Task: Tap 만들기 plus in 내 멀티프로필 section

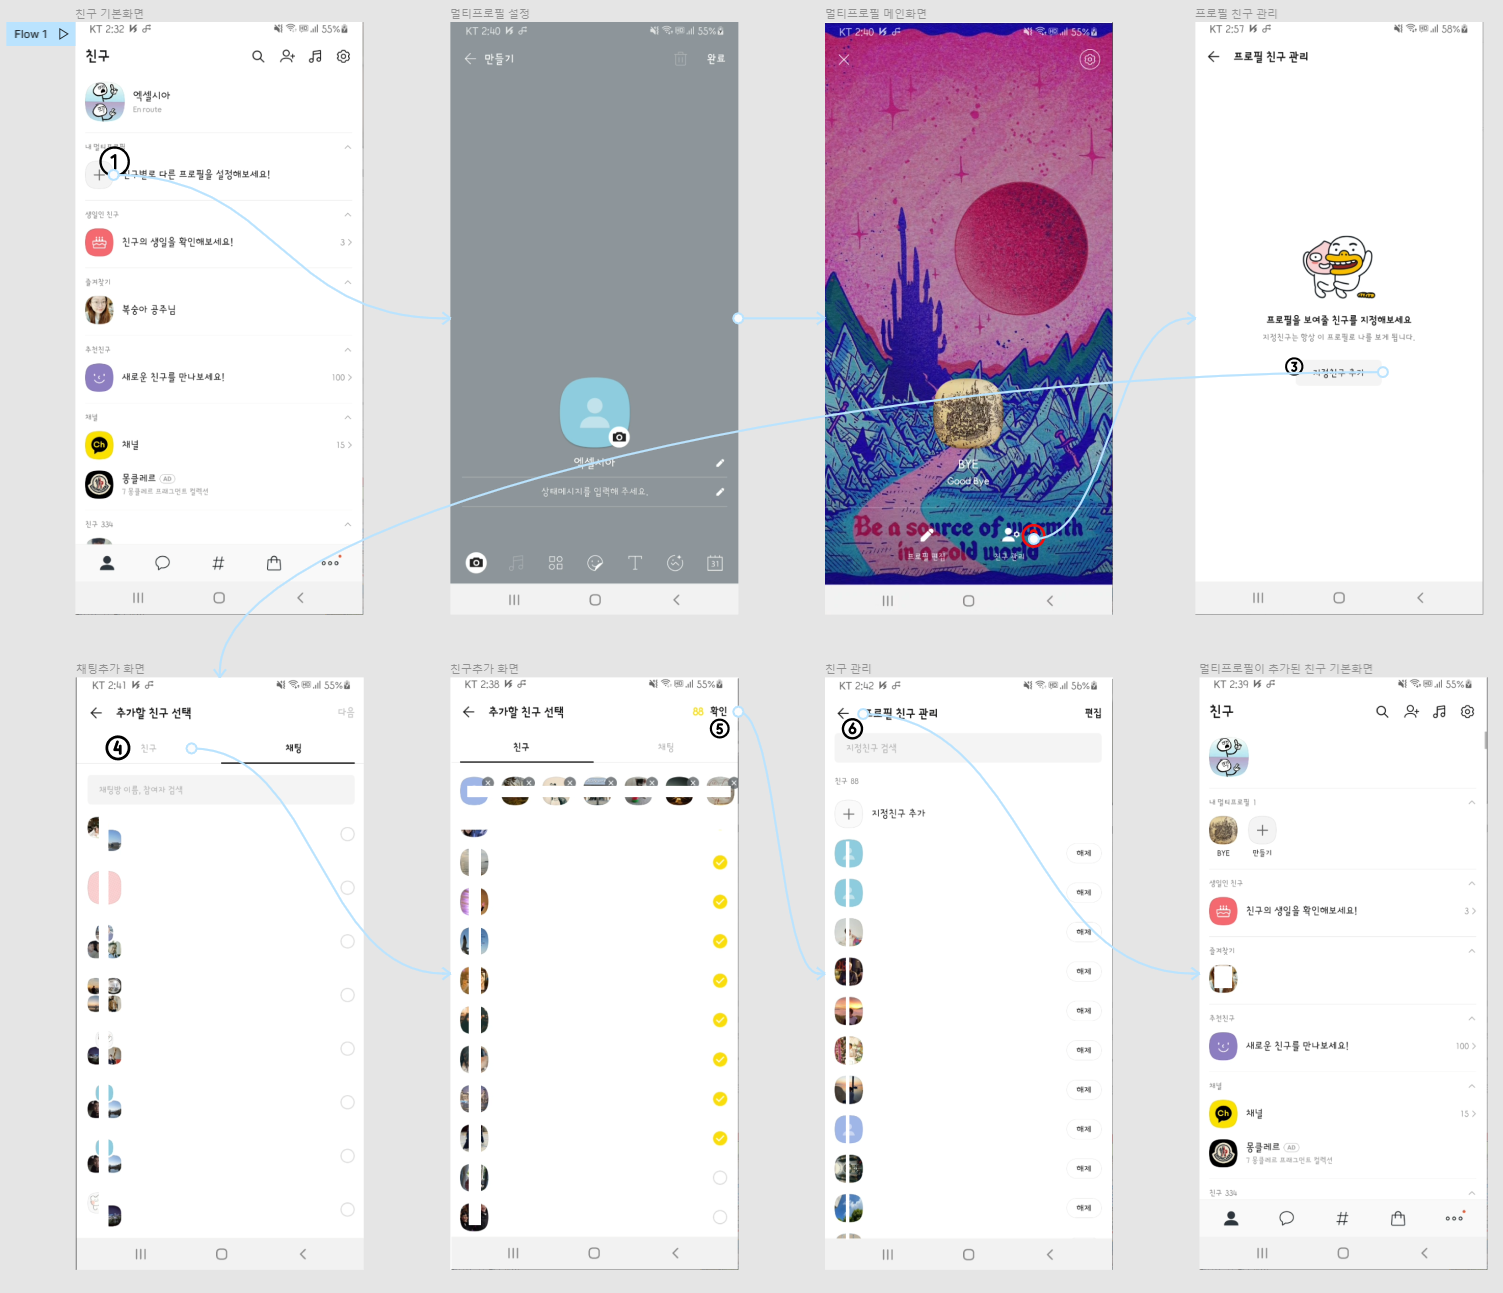Action: pyautogui.click(x=1262, y=831)
